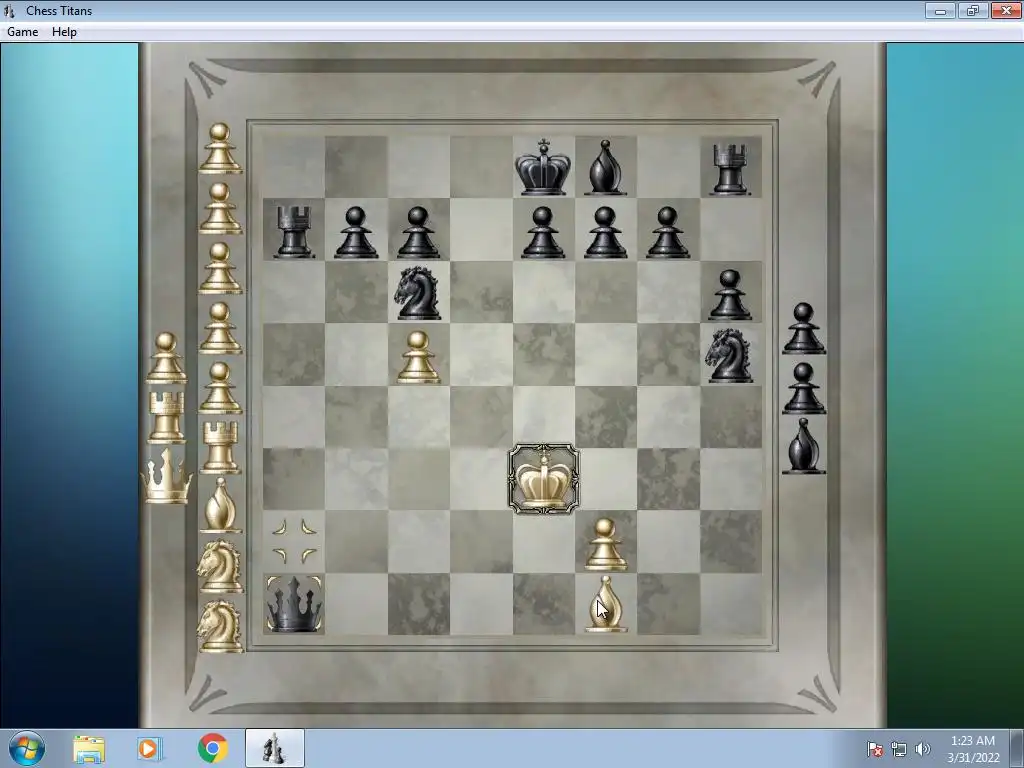
Task: Open the Action Center flag icon
Action: pos(875,749)
